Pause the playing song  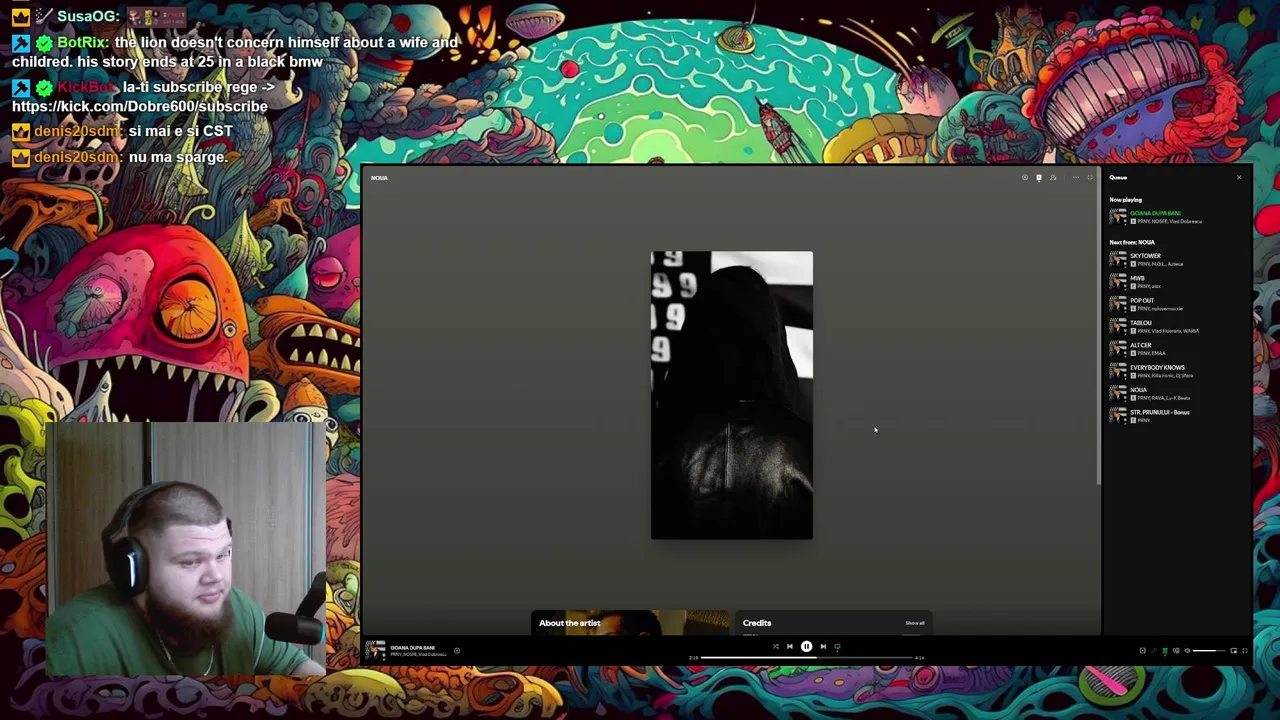[806, 646]
